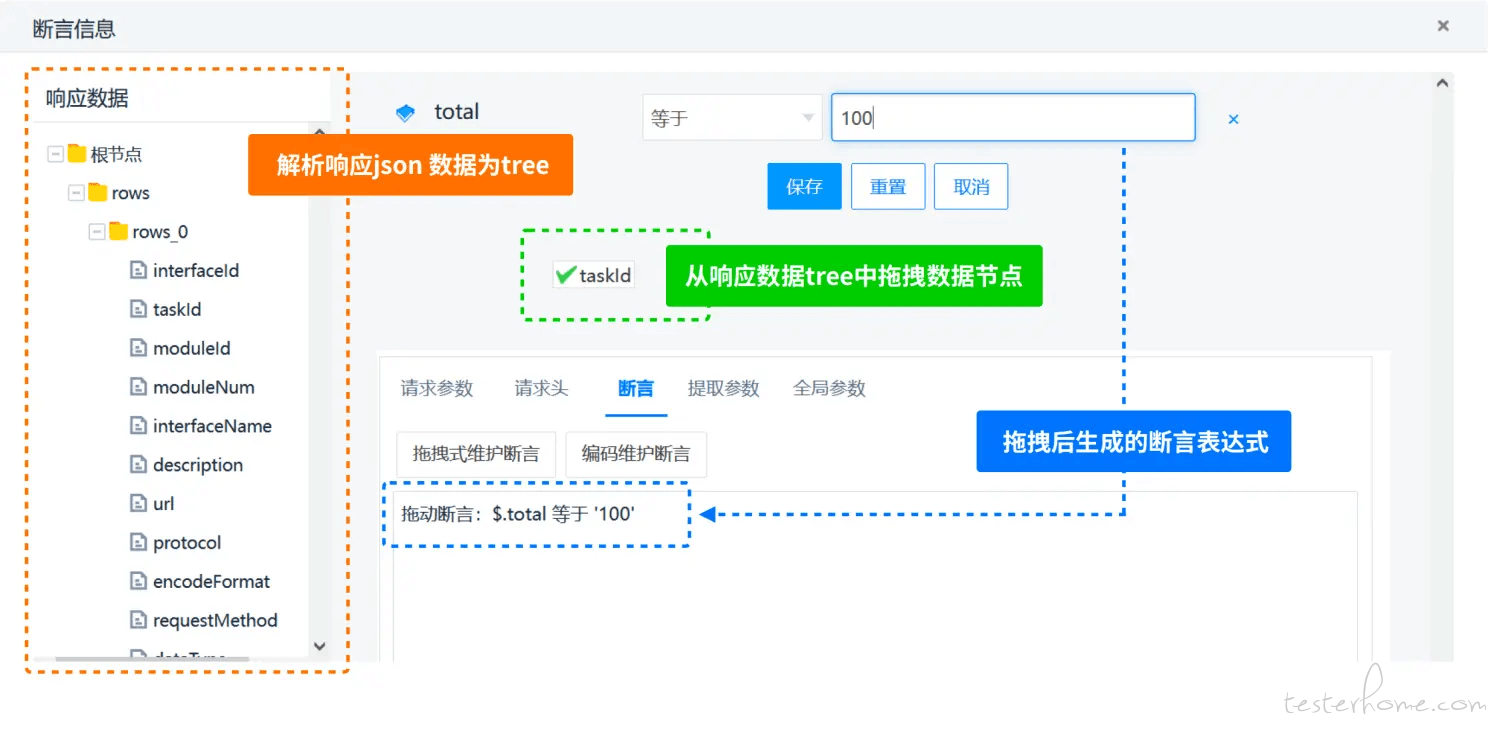Click the rows tree label

click(131, 193)
